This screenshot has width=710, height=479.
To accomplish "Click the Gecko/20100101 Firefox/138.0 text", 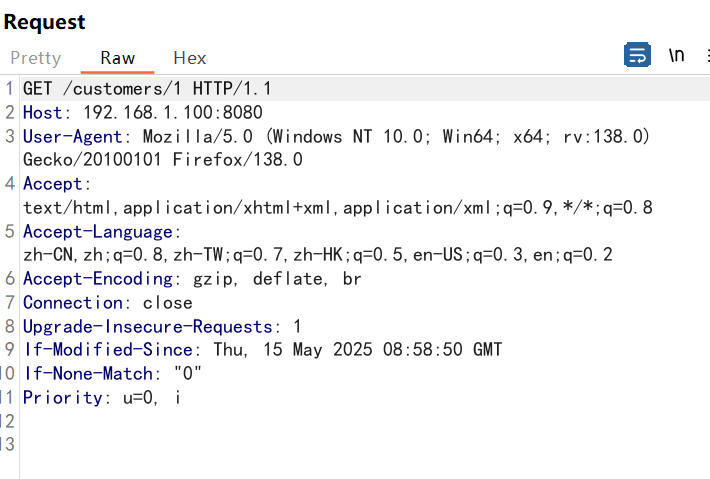I will click(163, 160).
